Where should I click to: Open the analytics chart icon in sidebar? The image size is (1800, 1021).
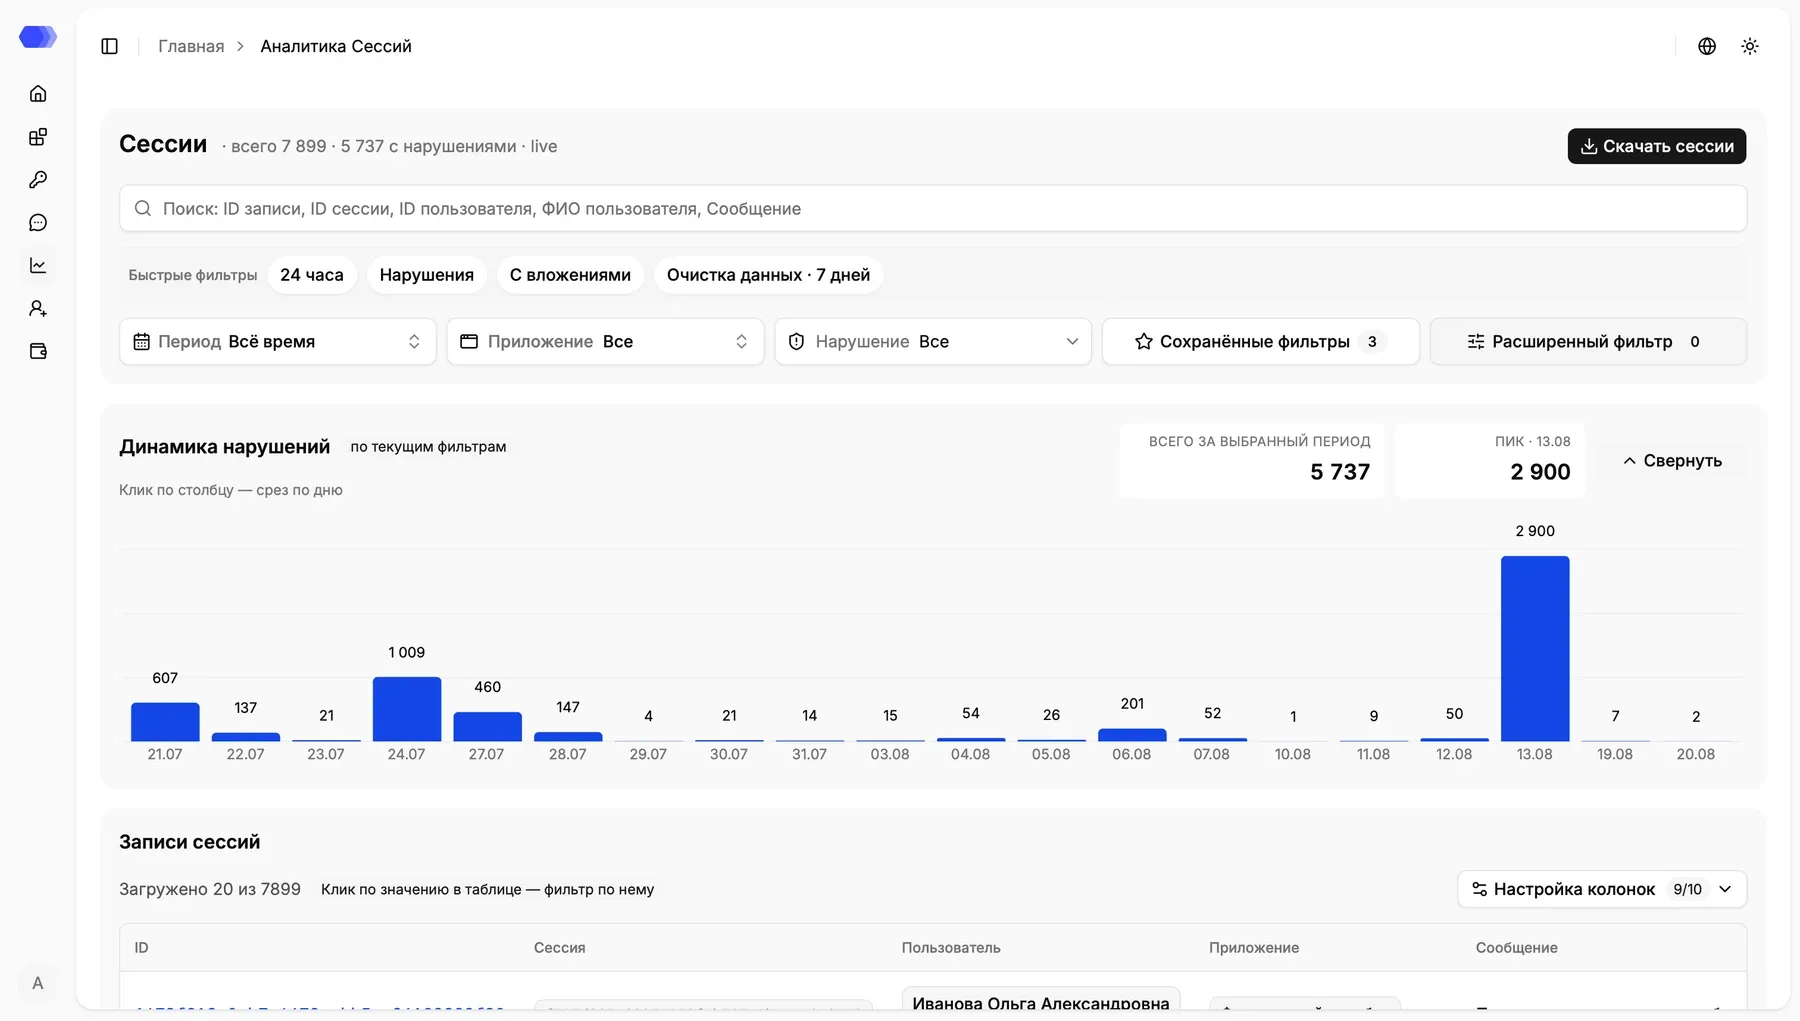click(x=38, y=266)
